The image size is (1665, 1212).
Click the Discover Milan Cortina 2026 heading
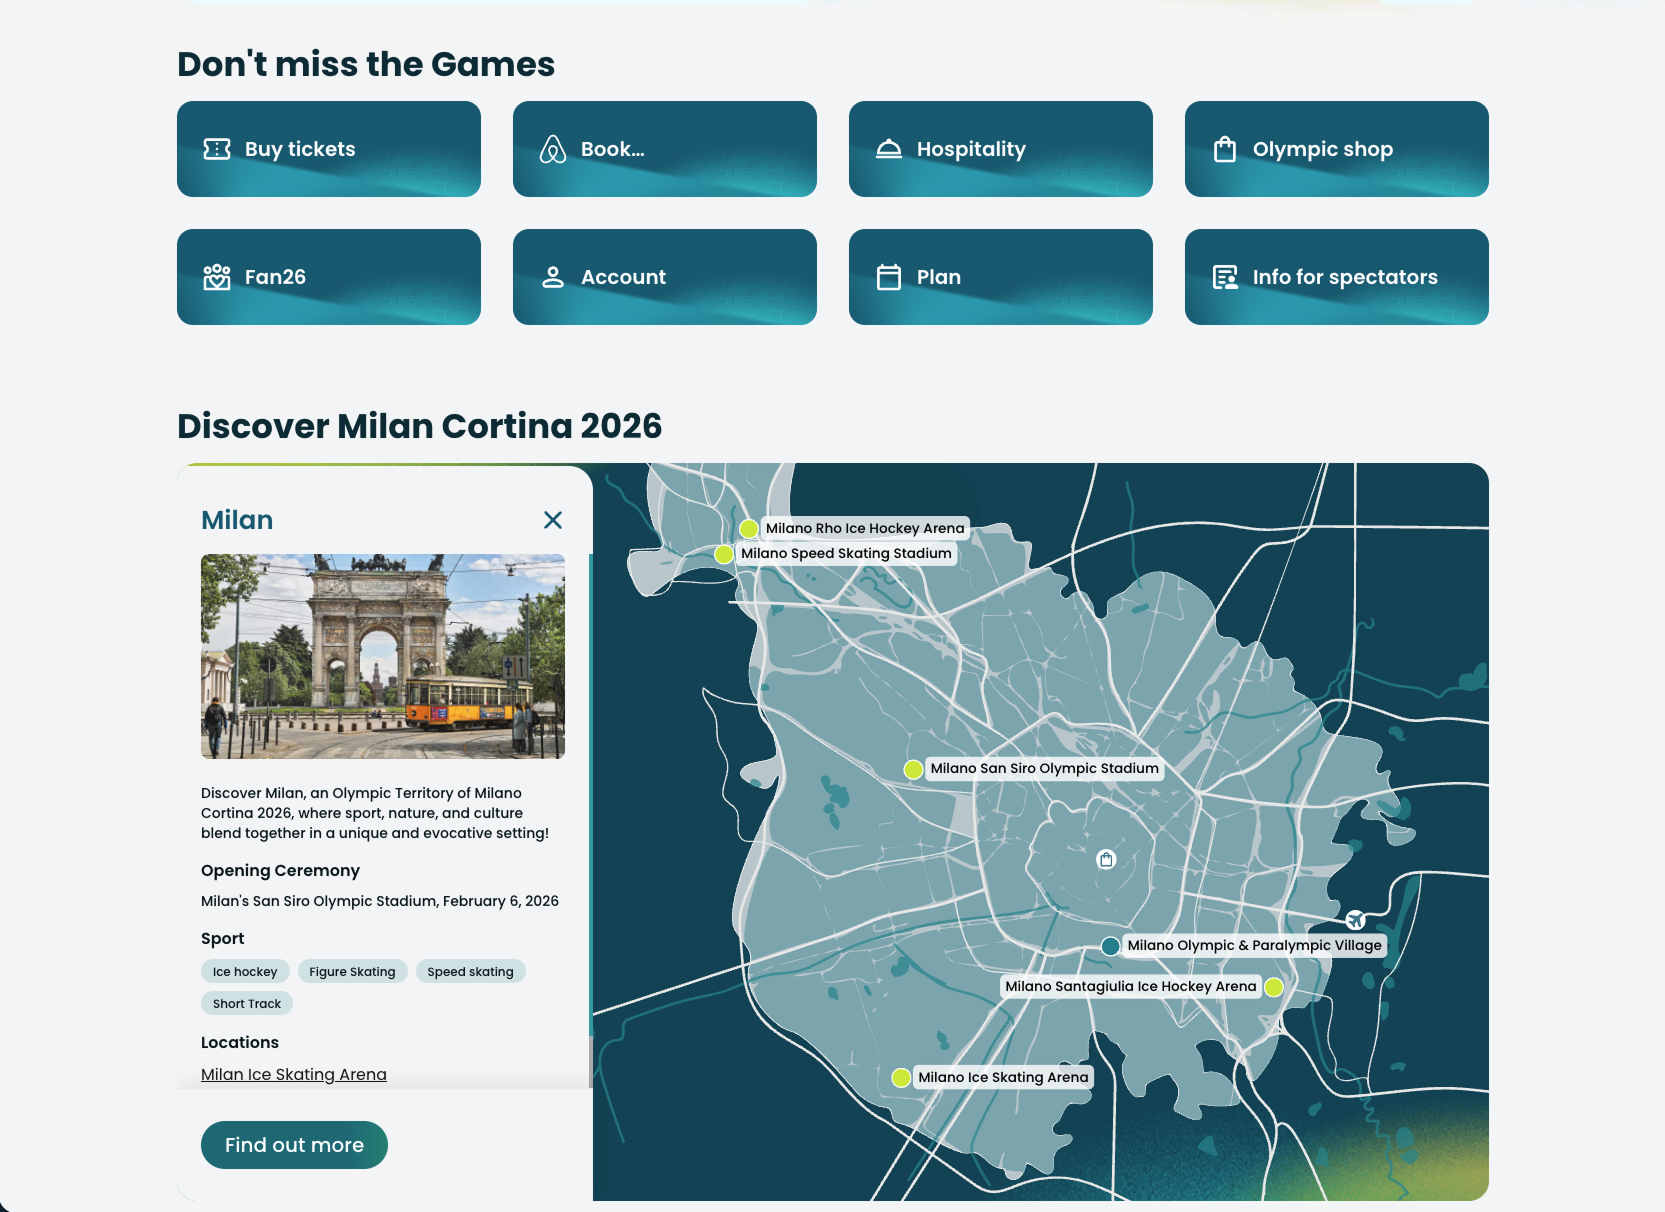419,426
